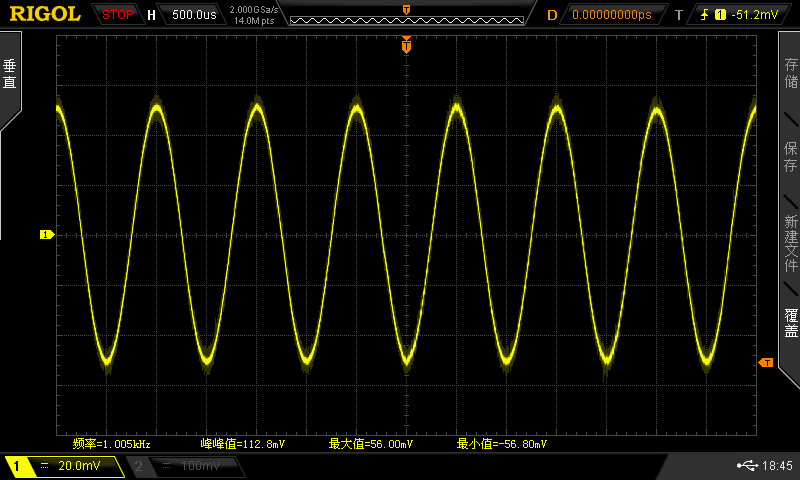
Task: Click the 频率=1.005kHz frequency measurement
Action: (x=111, y=444)
